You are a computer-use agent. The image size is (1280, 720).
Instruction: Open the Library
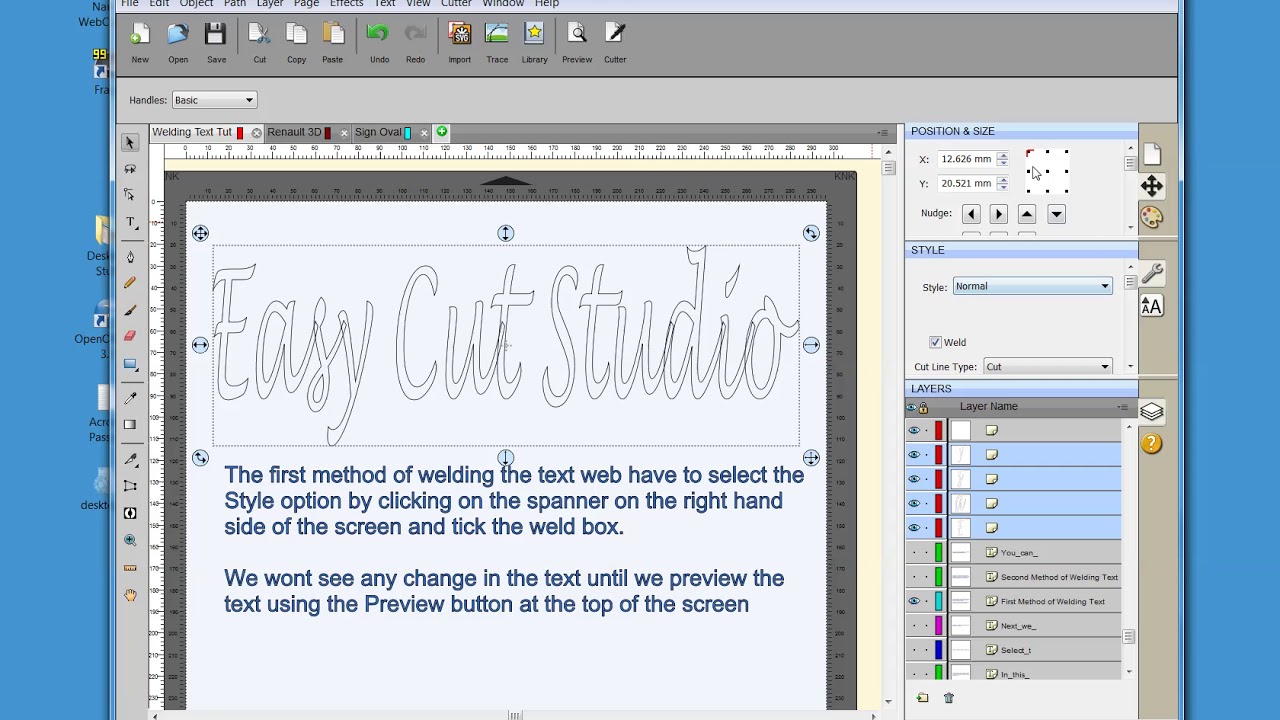tap(534, 43)
